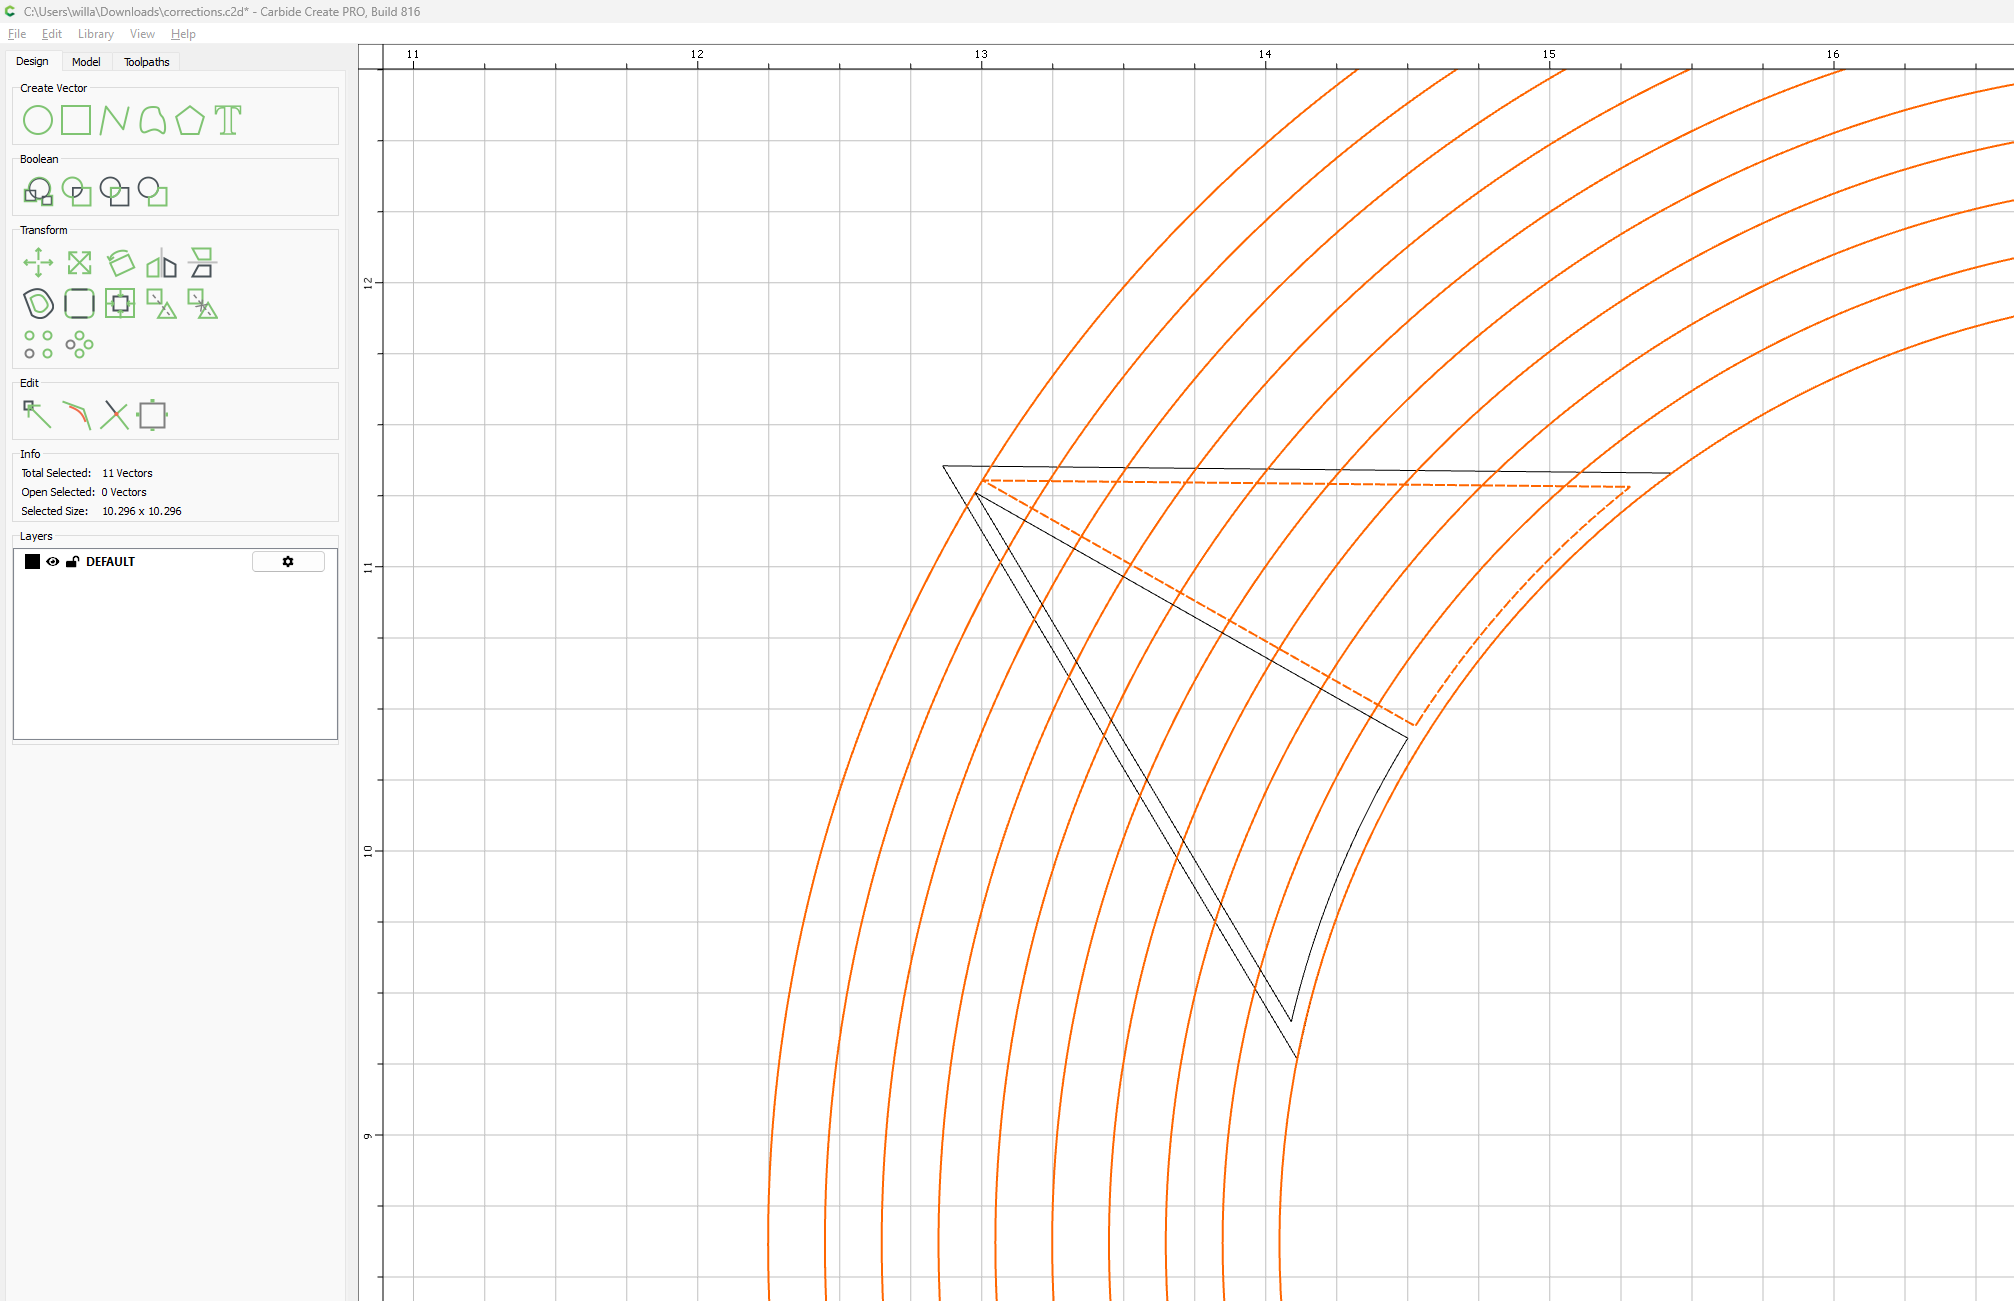Select the Polygon vector tool

click(190, 121)
